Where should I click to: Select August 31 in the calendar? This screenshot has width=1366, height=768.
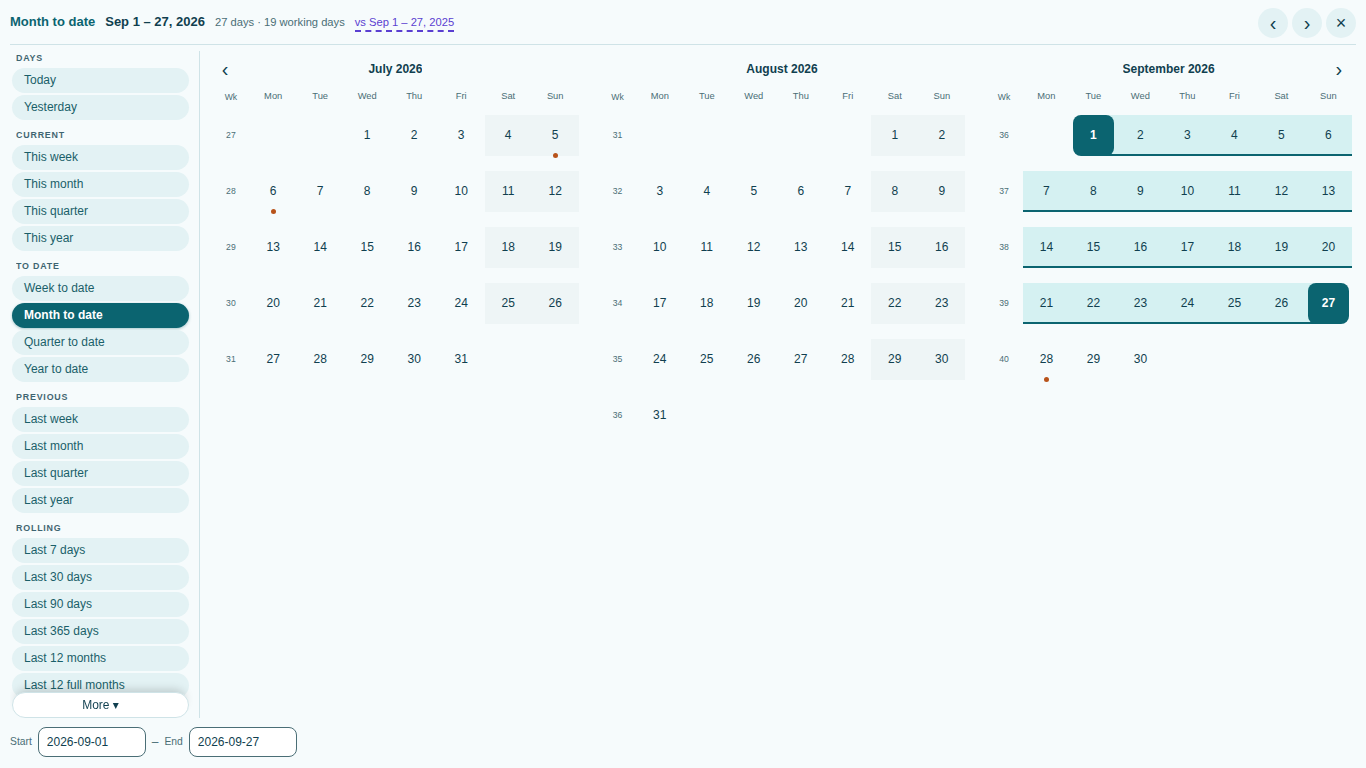click(x=659, y=415)
